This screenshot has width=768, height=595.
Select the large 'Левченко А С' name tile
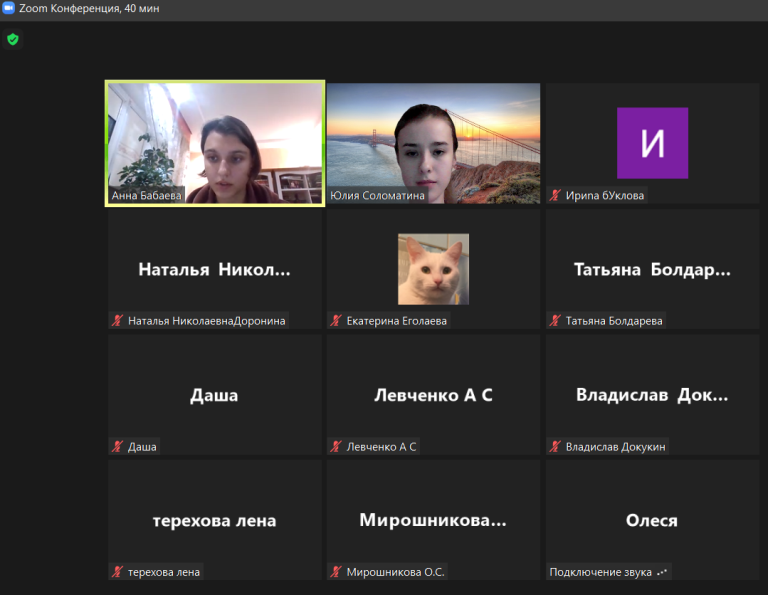[x=433, y=395]
